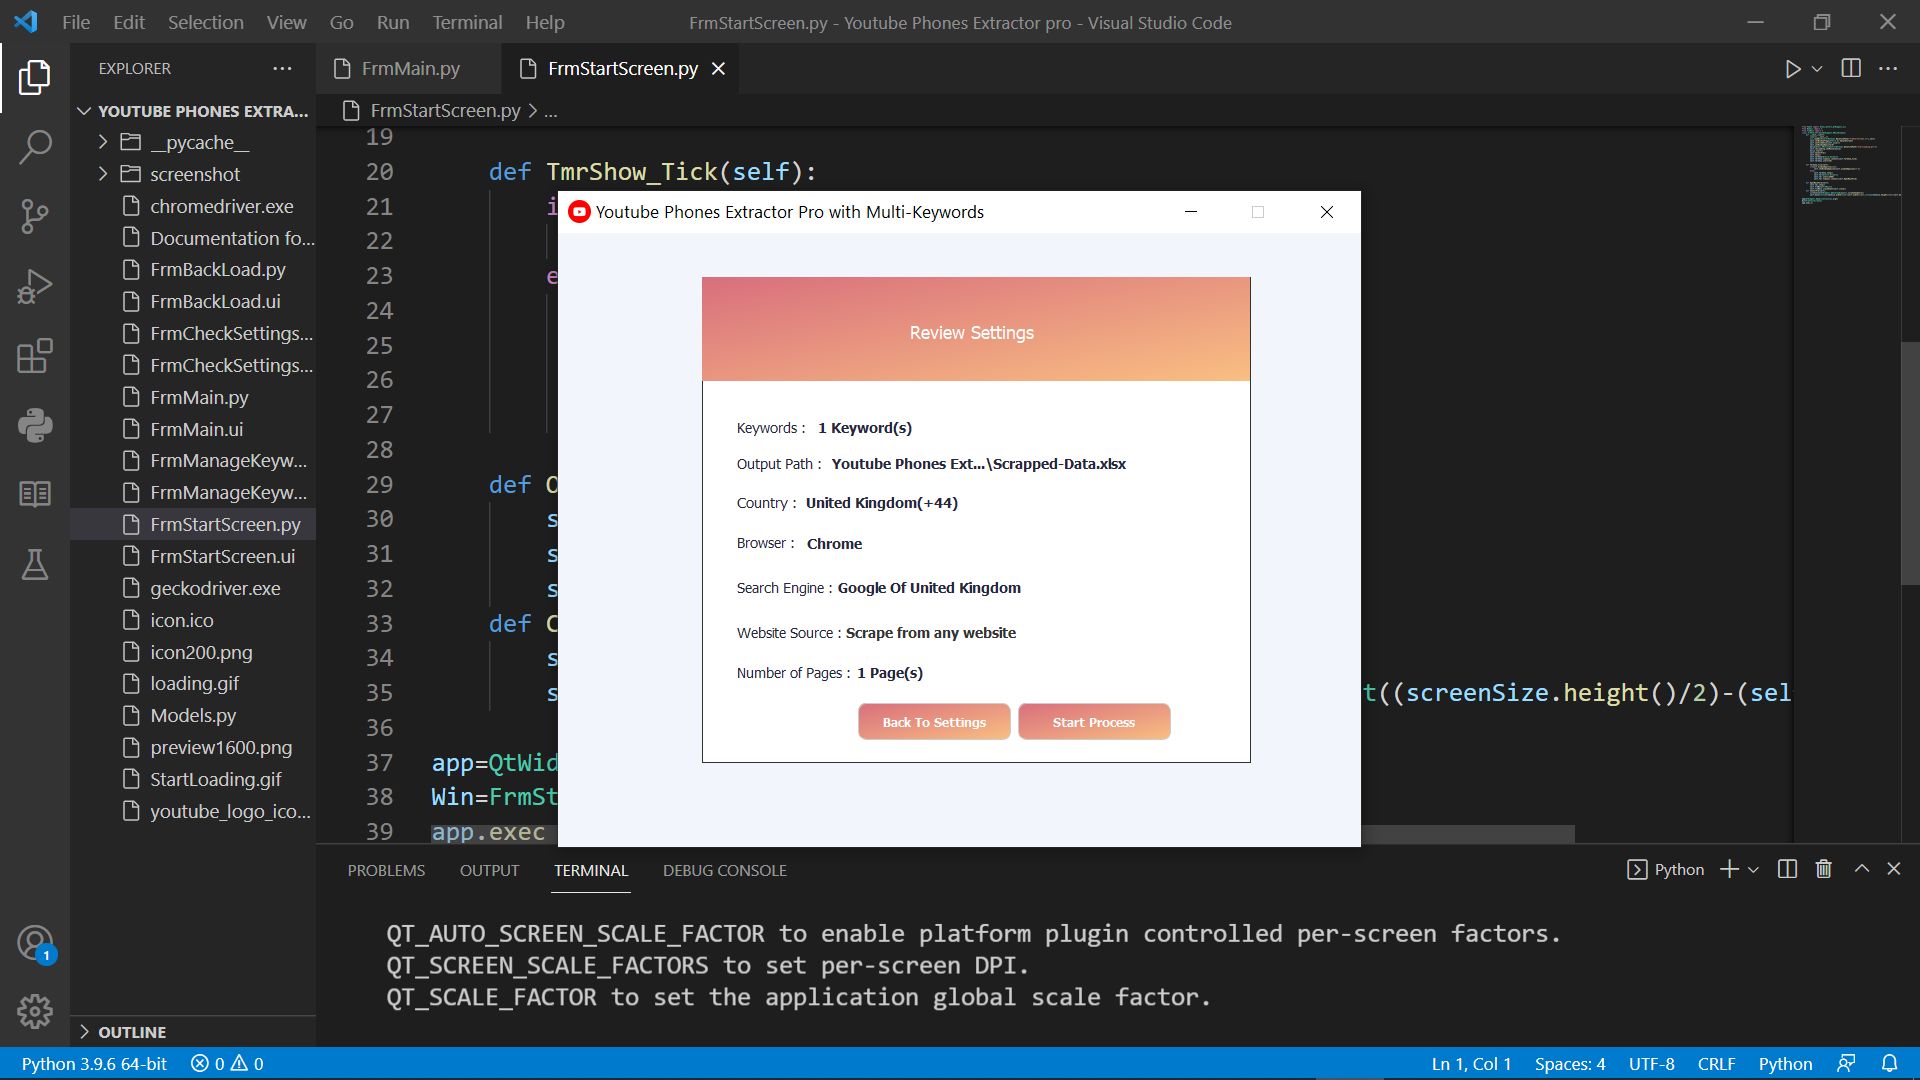
Task: Collapse YOUTUBE PHONES EXTRA... project section
Action: [x=193, y=111]
